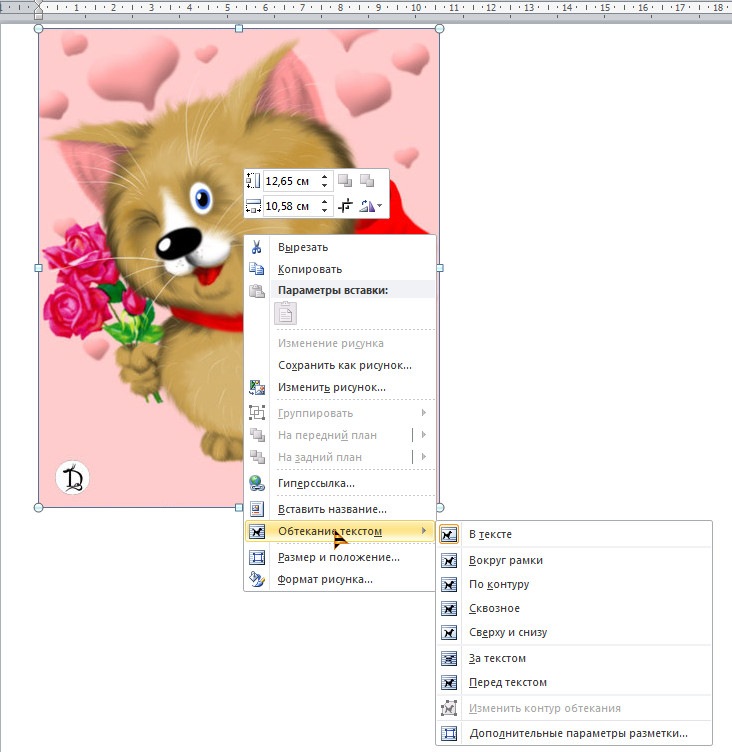Click the More Layout Options icon

coord(449,733)
